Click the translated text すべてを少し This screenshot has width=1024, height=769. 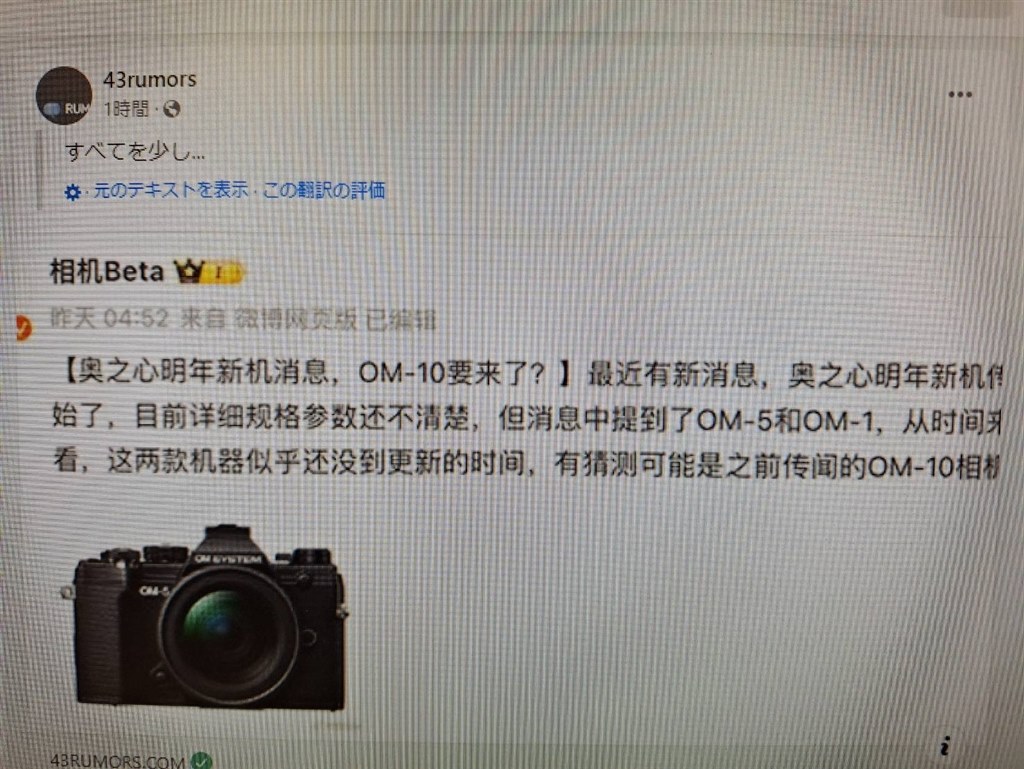pyautogui.click(x=135, y=151)
